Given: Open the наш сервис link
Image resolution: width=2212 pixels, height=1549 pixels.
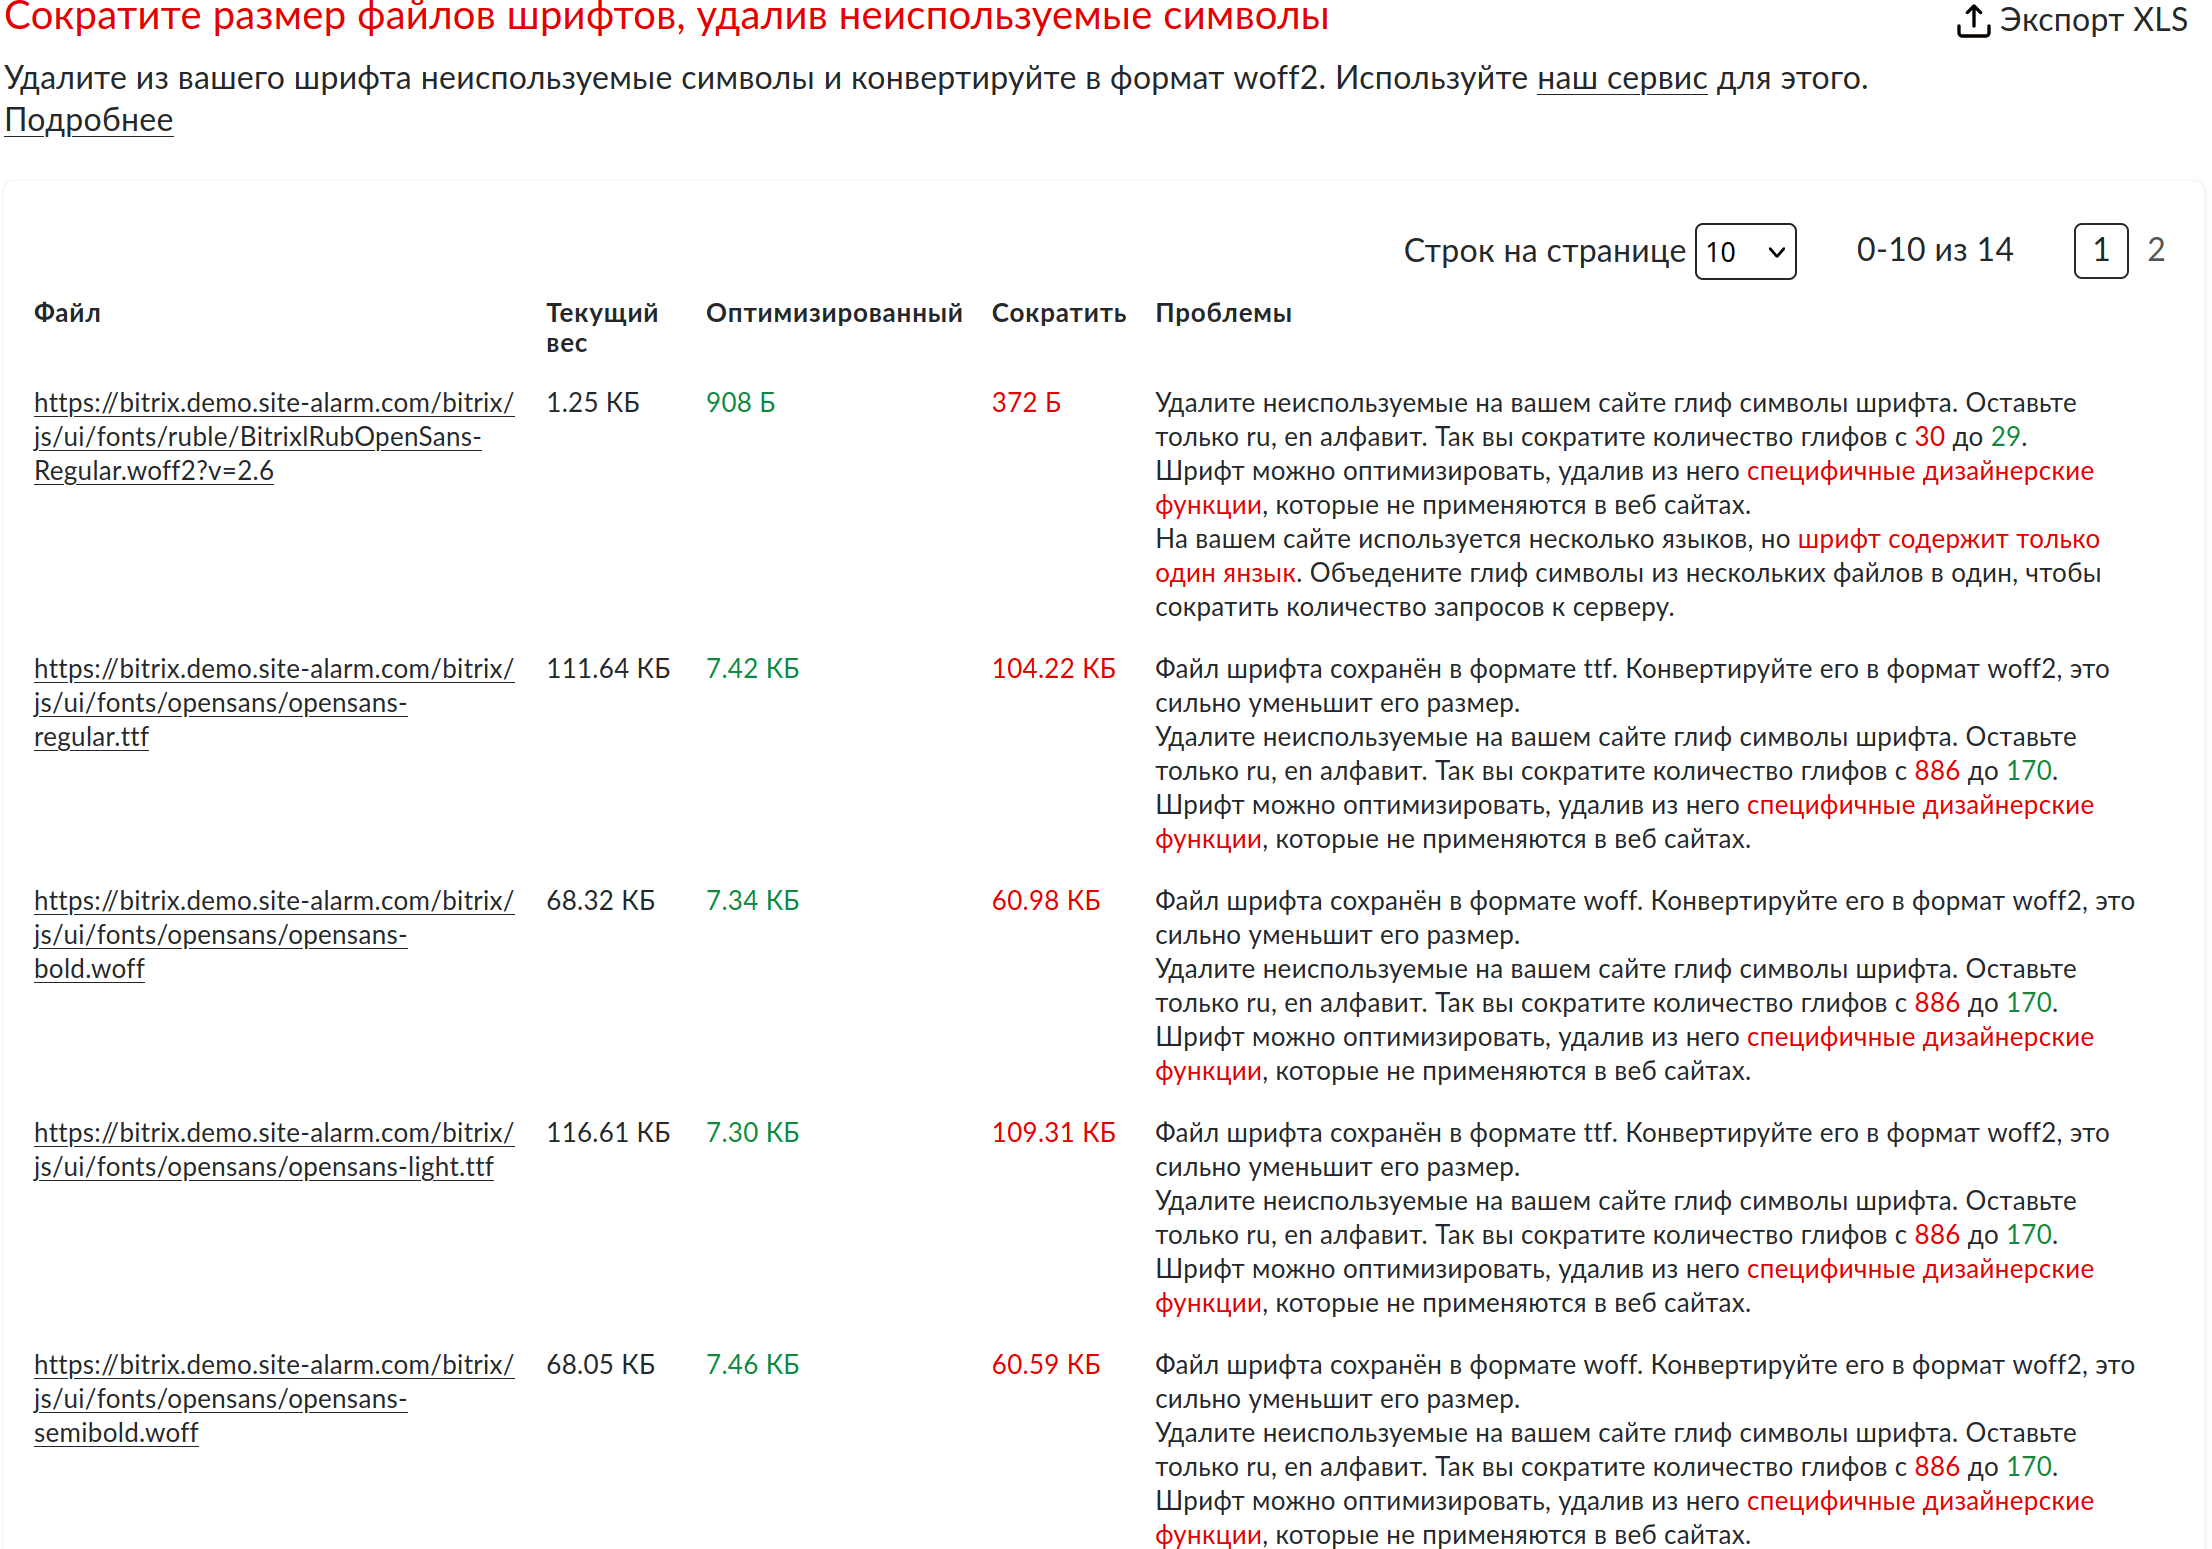Looking at the screenshot, I should pyautogui.click(x=1621, y=78).
